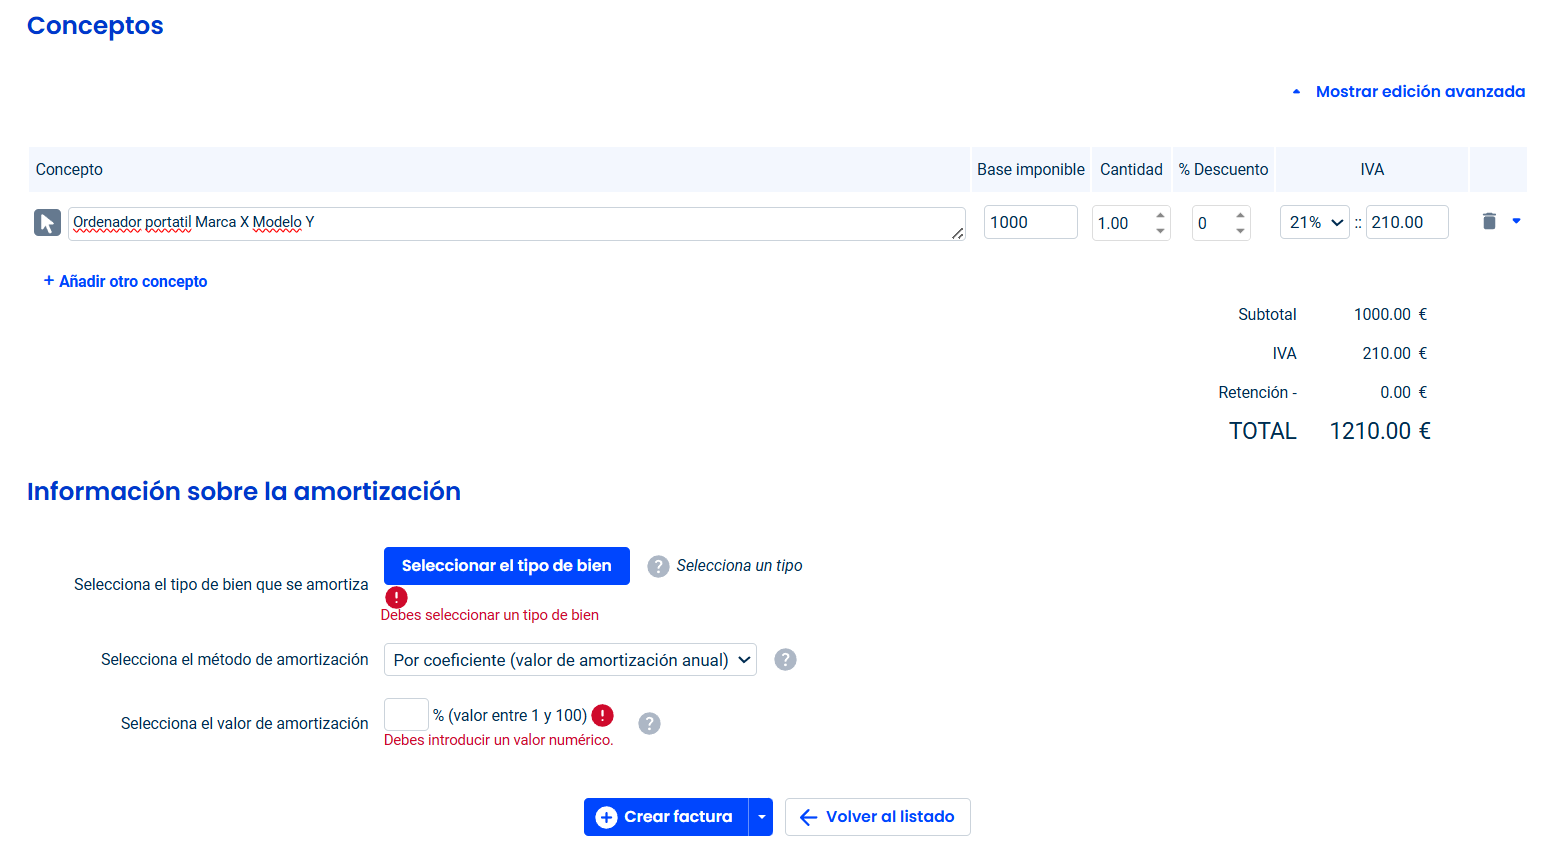Click the concept description text field

(x=517, y=224)
